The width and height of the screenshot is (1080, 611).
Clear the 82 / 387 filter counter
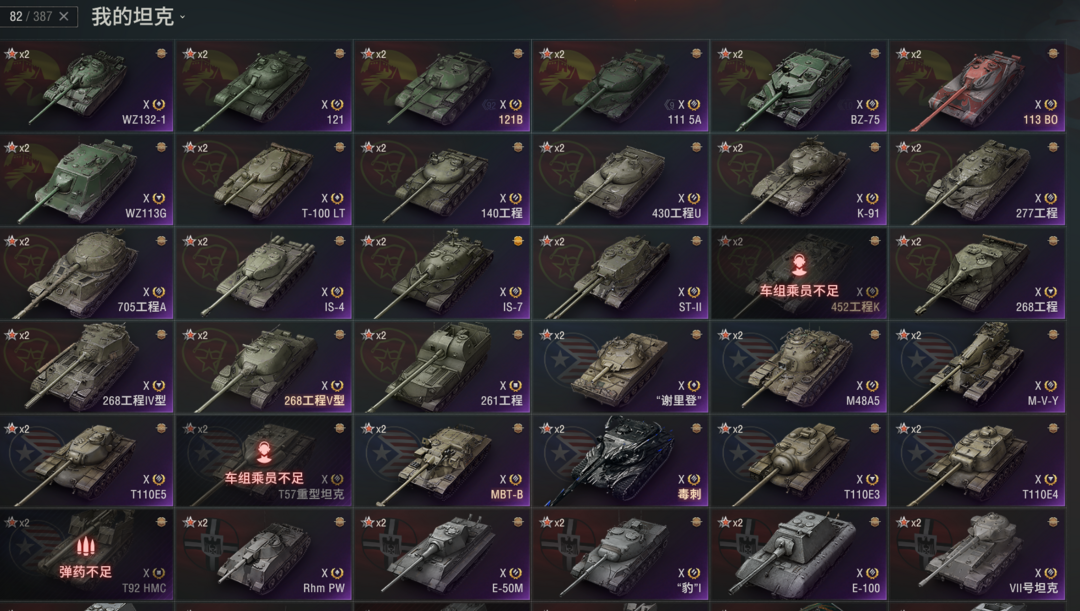63,17
